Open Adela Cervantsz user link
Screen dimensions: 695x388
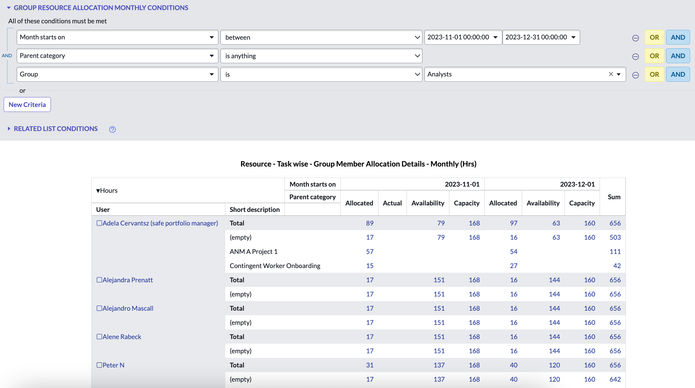point(160,223)
